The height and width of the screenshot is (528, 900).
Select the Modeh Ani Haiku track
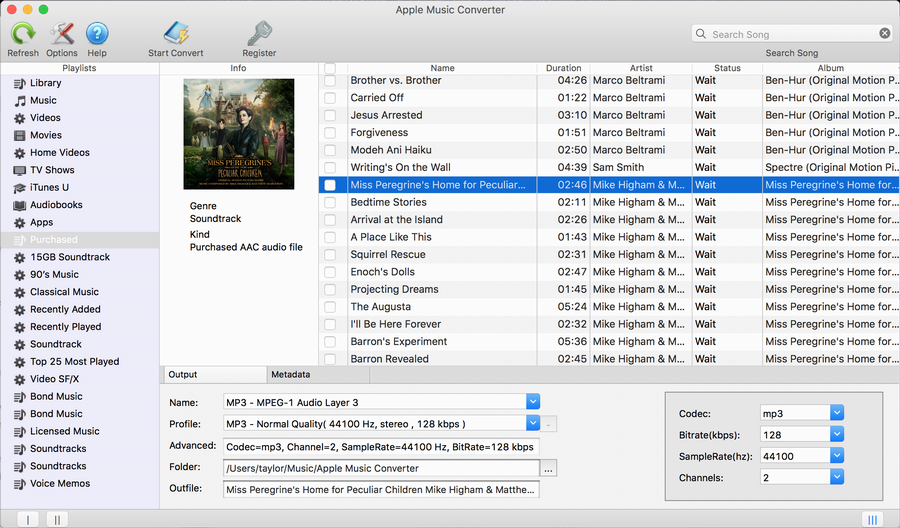(609, 150)
